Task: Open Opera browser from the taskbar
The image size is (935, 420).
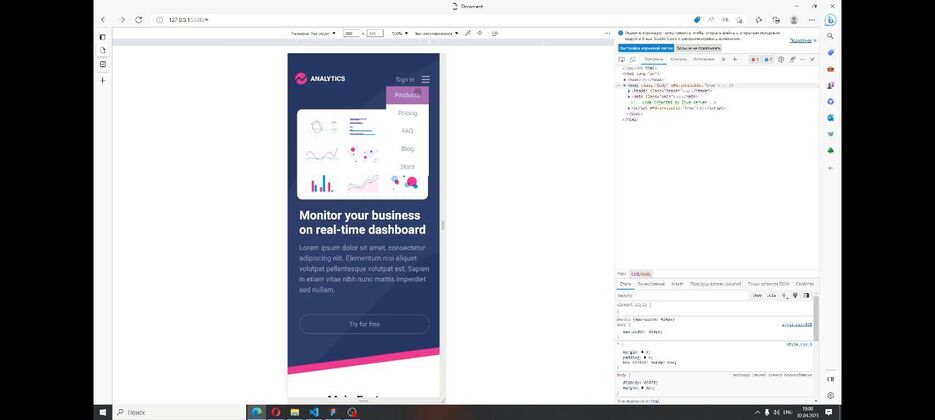Action: pyautogui.click(x=275, y=412)
